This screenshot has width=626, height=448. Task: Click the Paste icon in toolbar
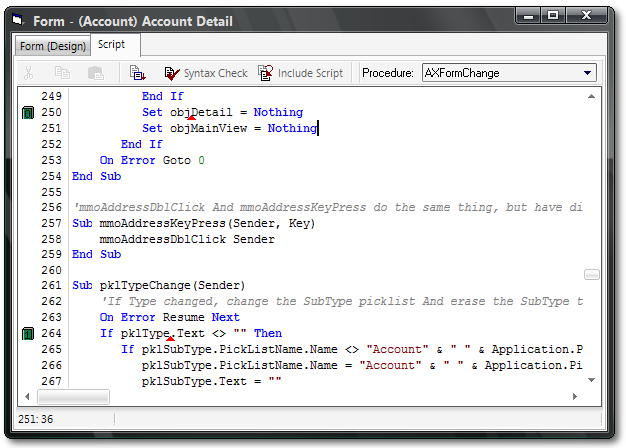pos(96,73)
